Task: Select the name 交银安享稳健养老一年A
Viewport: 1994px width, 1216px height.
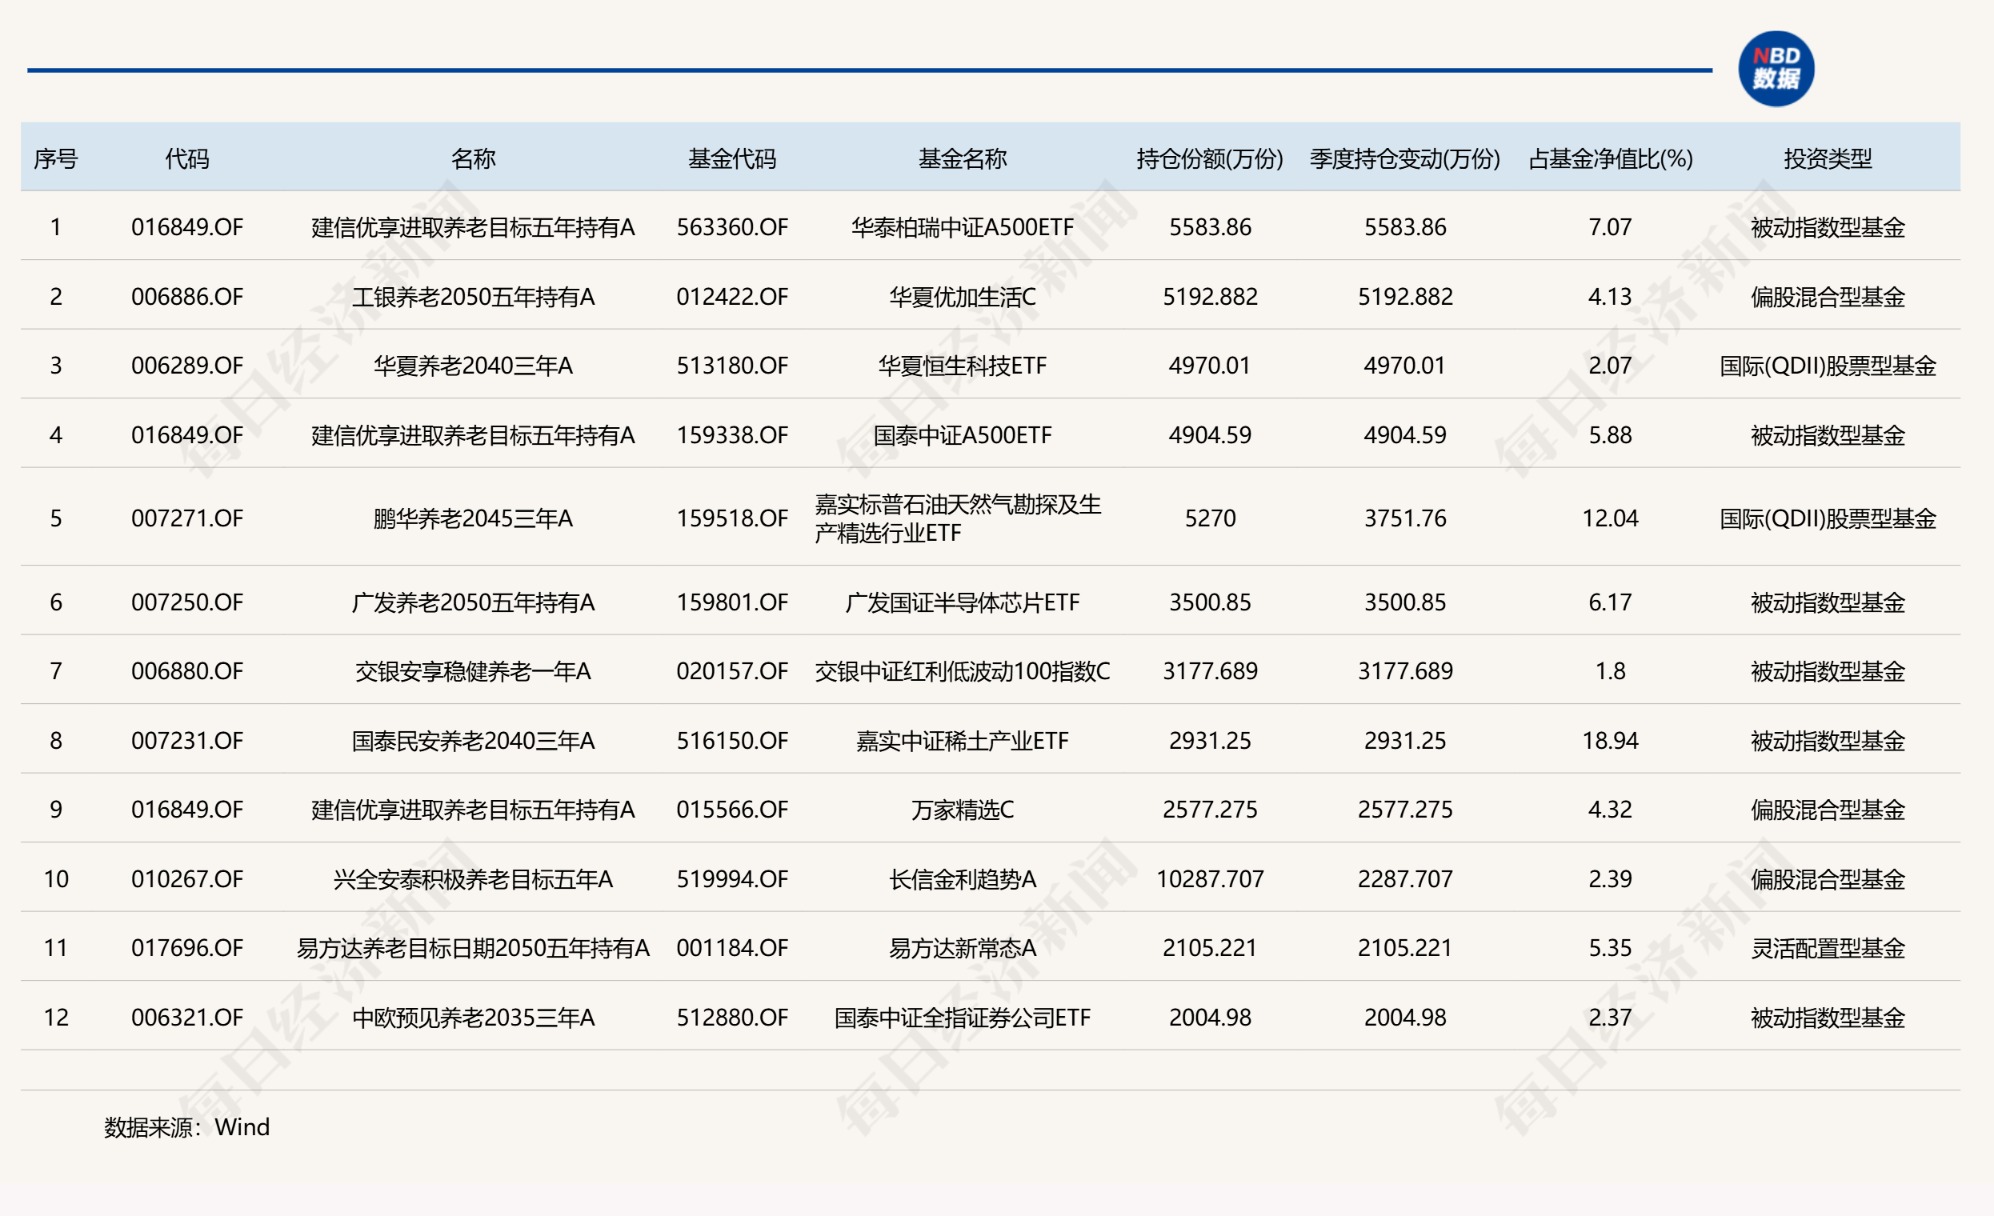Action: pyautogui.click(x=473, y=671)
